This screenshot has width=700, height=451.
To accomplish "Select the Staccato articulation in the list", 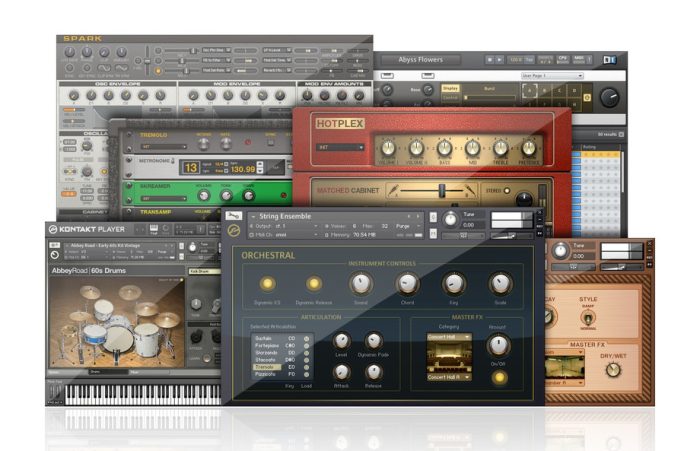I will click(267, 360).
